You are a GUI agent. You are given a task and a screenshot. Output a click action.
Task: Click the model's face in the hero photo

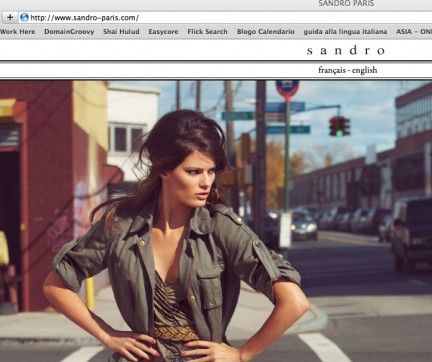196,179
